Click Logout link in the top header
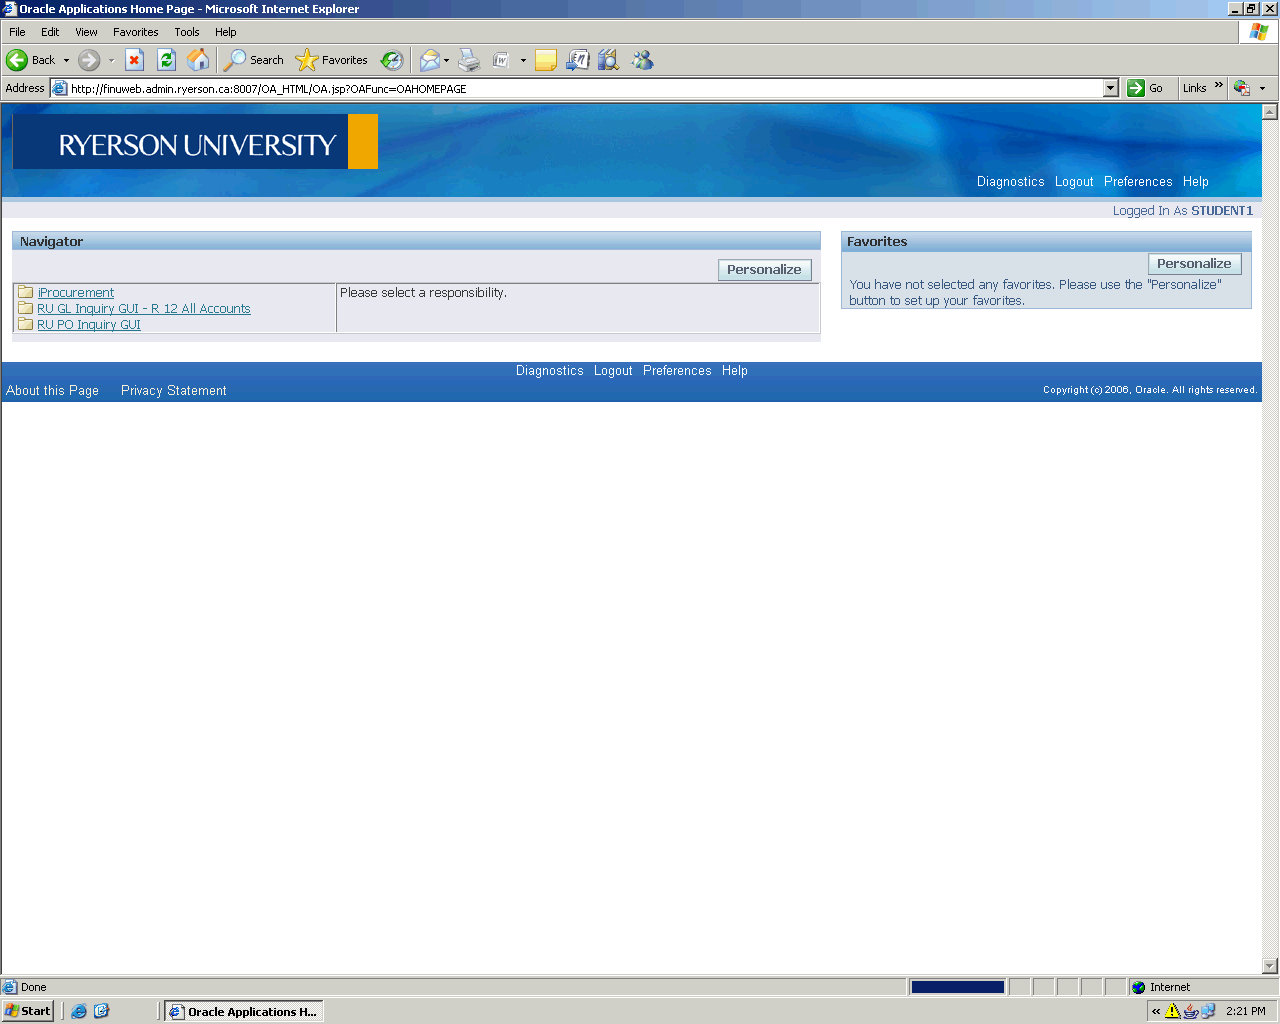The image size is (1280, 1024). pyautogui.click(x=1074, y=182)
